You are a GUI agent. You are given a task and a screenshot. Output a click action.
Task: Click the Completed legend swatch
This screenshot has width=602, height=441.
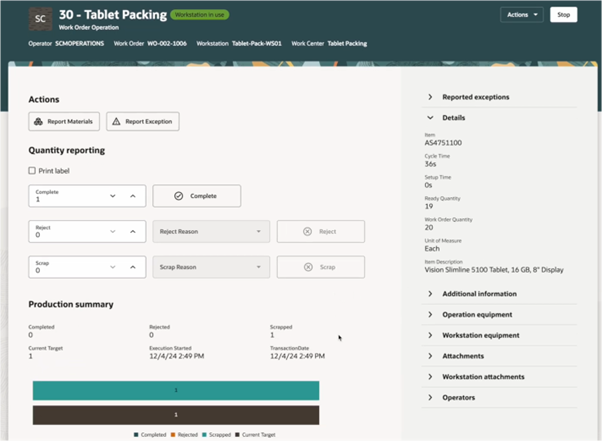pyautogui.click(x=136, y=435)
